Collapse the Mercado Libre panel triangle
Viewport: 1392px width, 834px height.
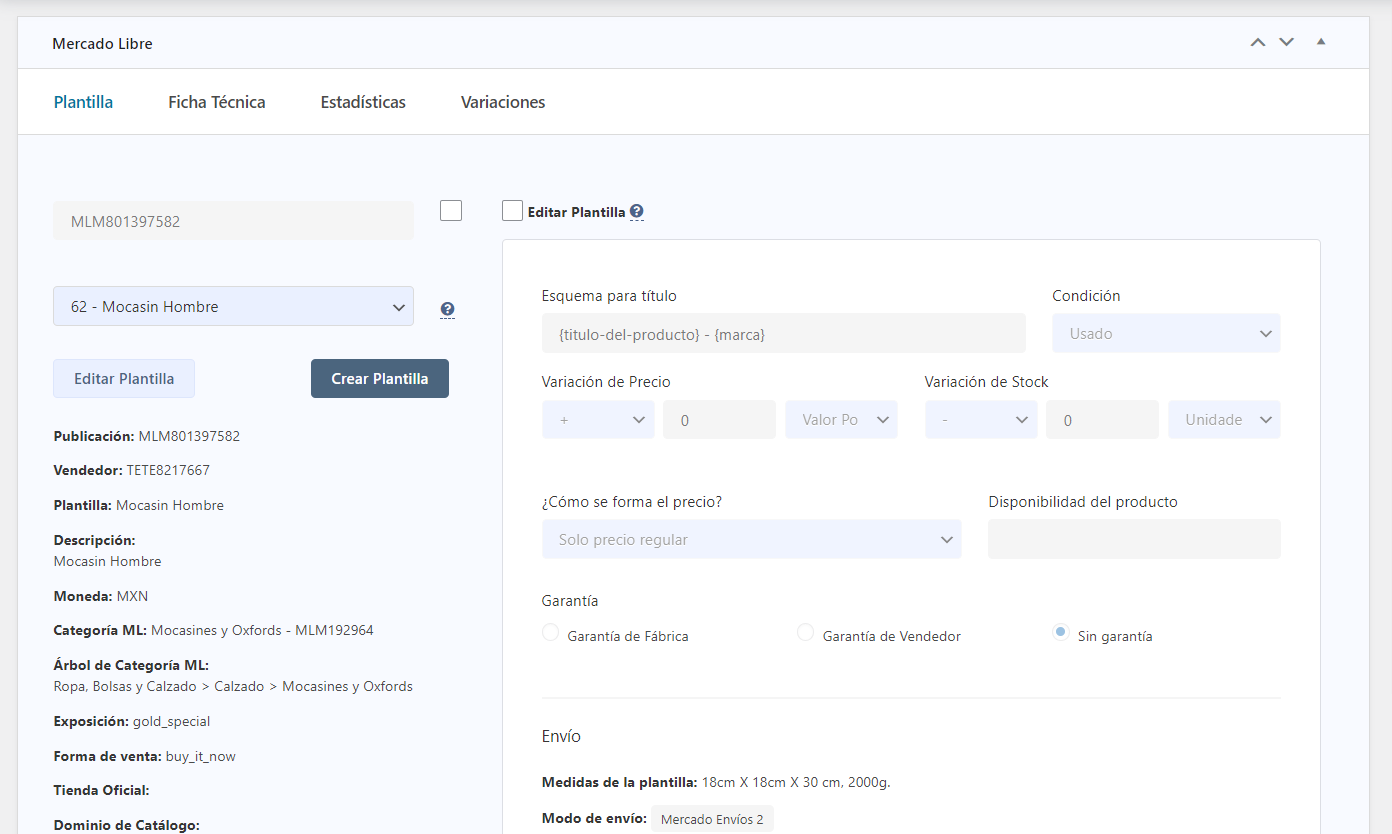pyautogui.click(x=1321, y=42)
